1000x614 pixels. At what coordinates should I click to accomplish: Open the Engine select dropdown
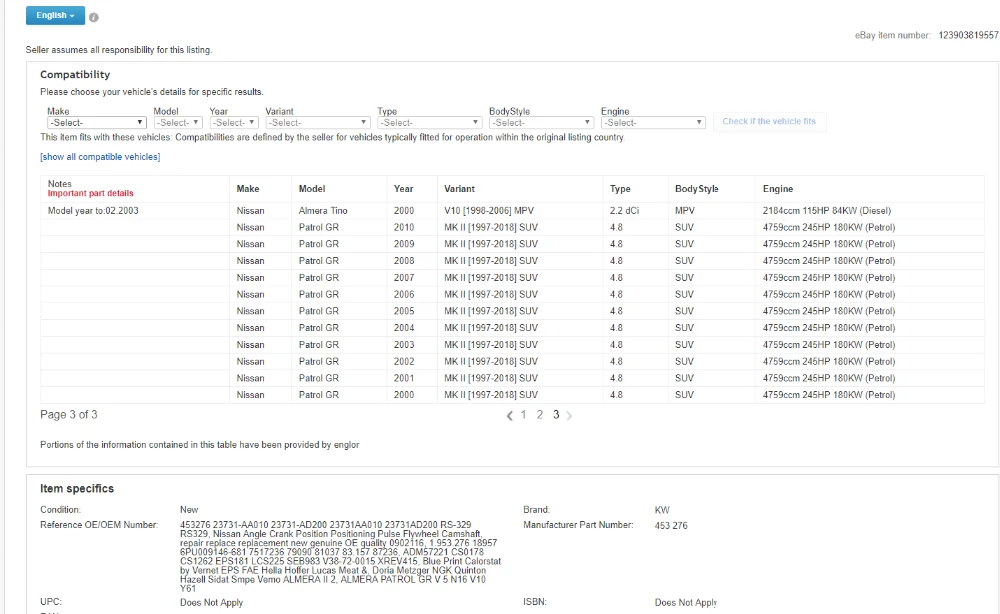click(x=653, y=122)
